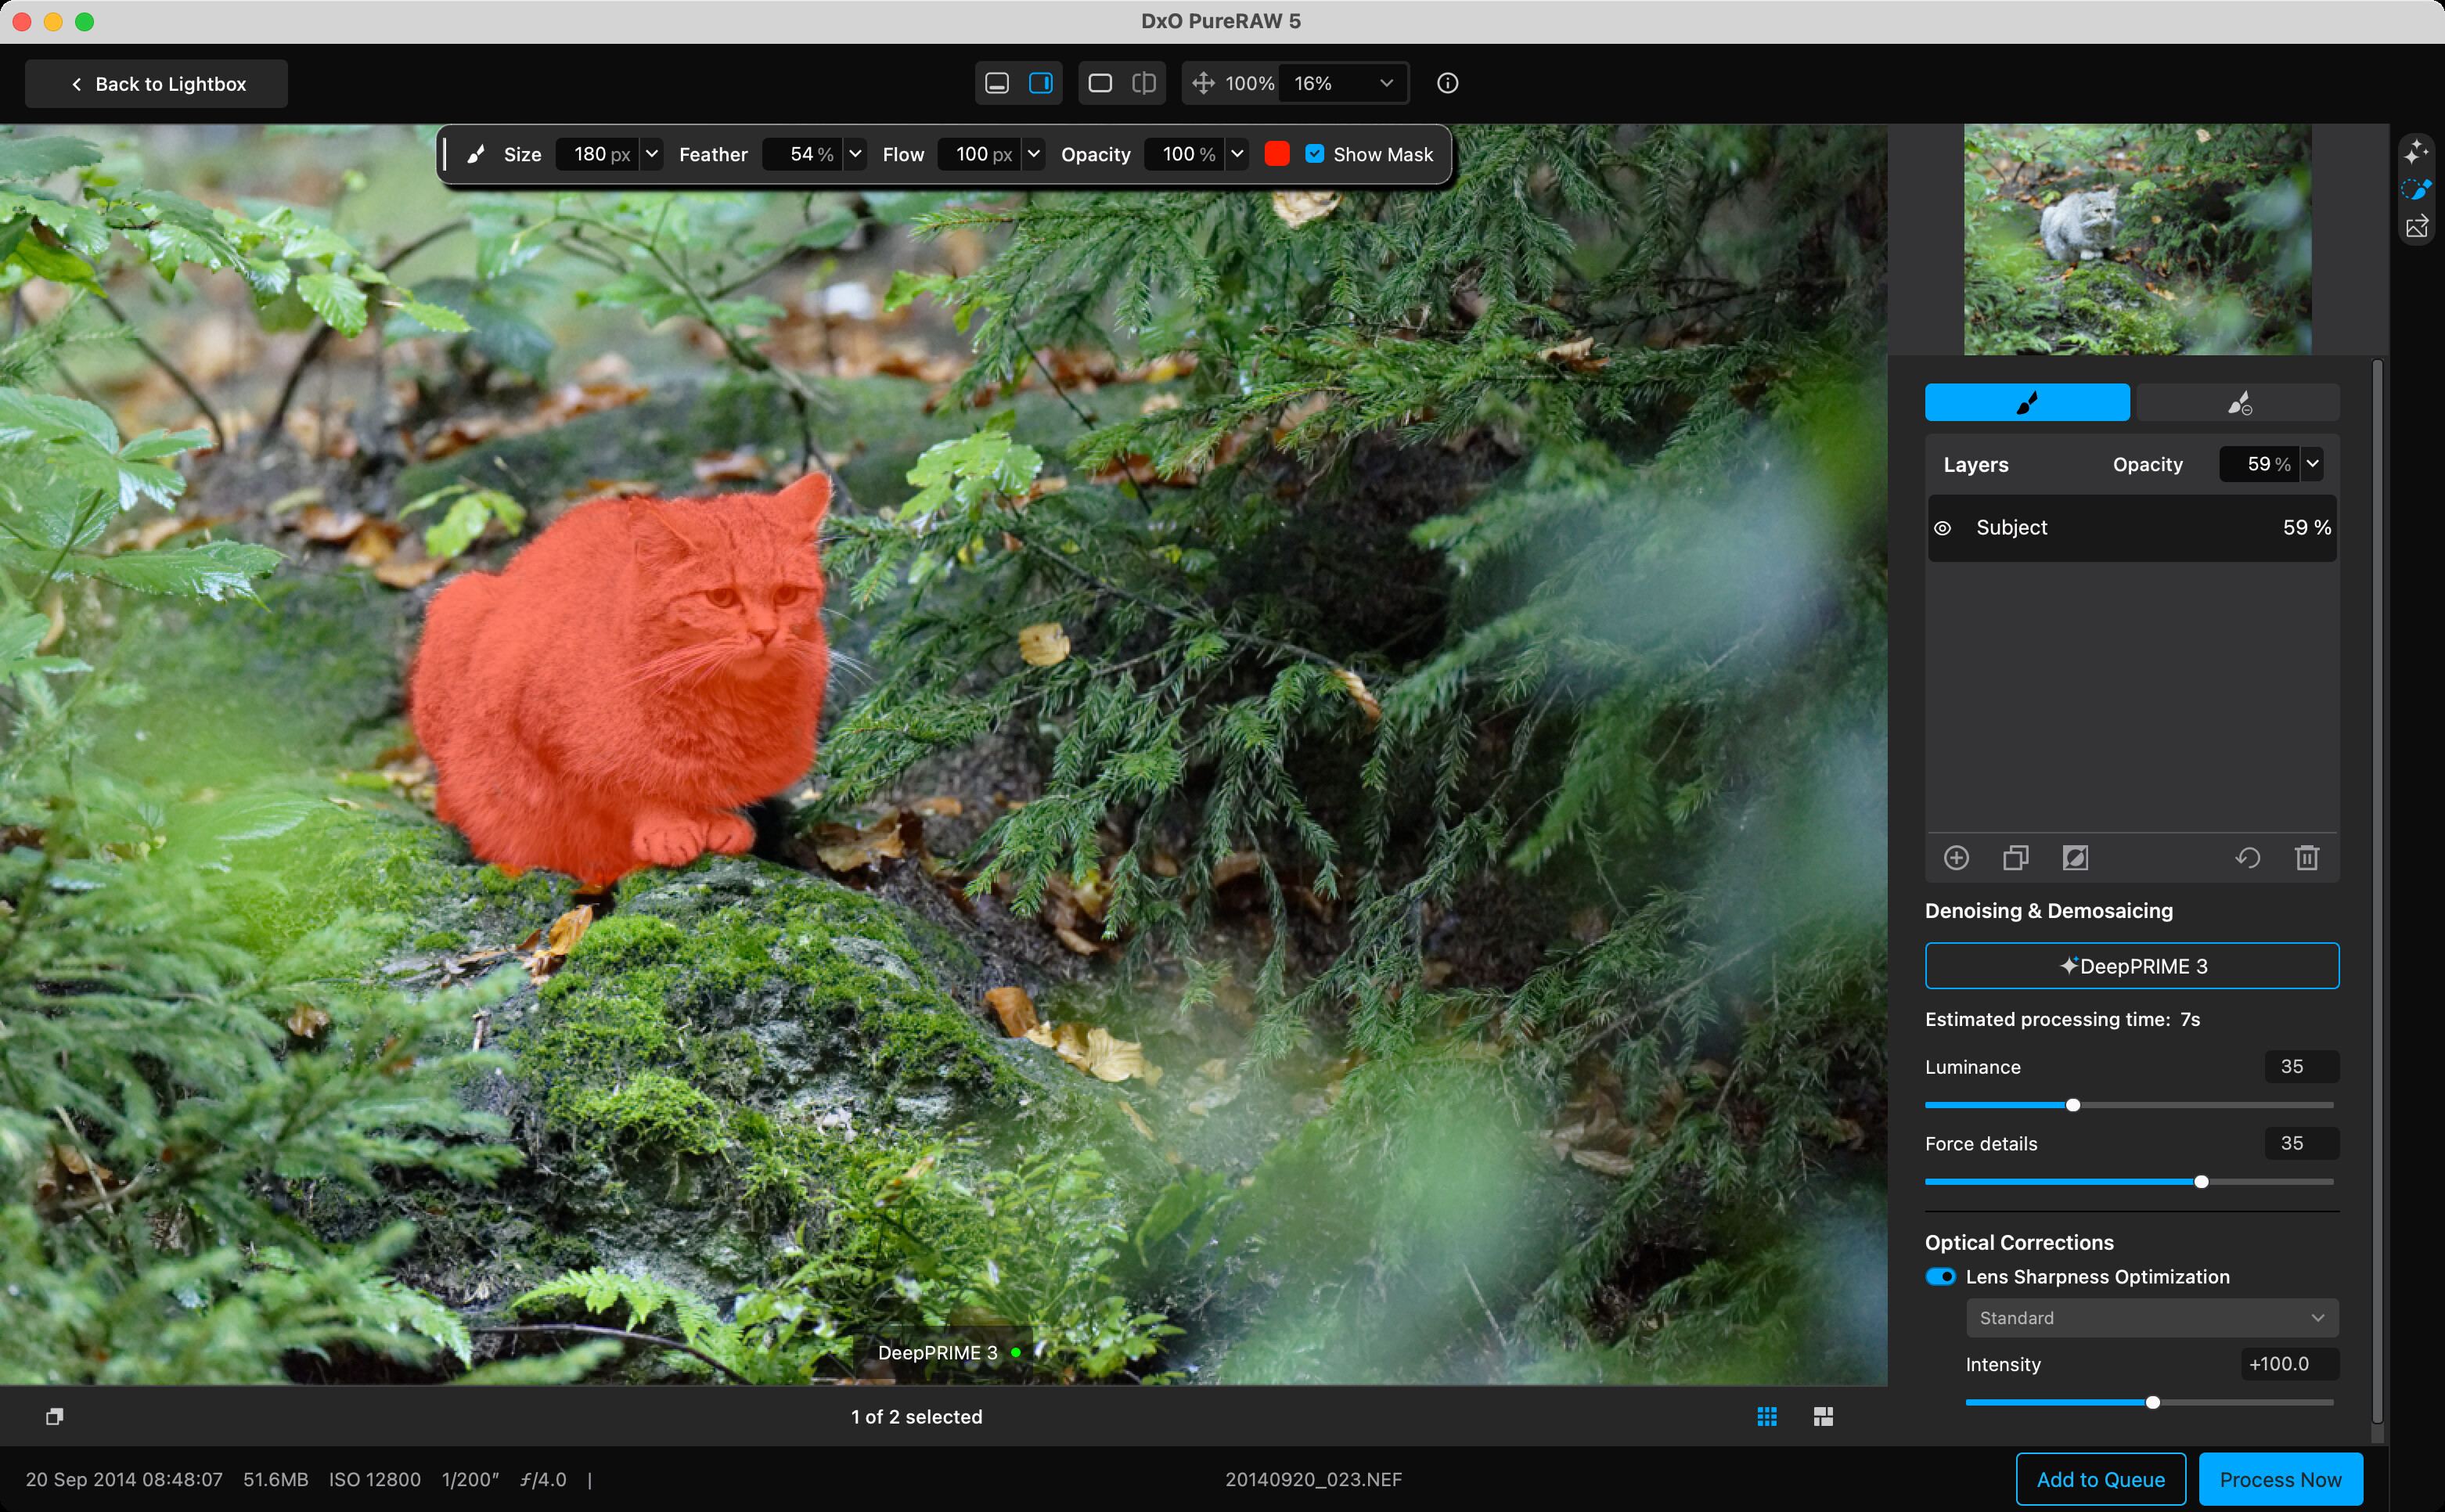Select the DeepPRIME 3 denoising button
2445x1512 pixels.
click(x=2132, y=966)
